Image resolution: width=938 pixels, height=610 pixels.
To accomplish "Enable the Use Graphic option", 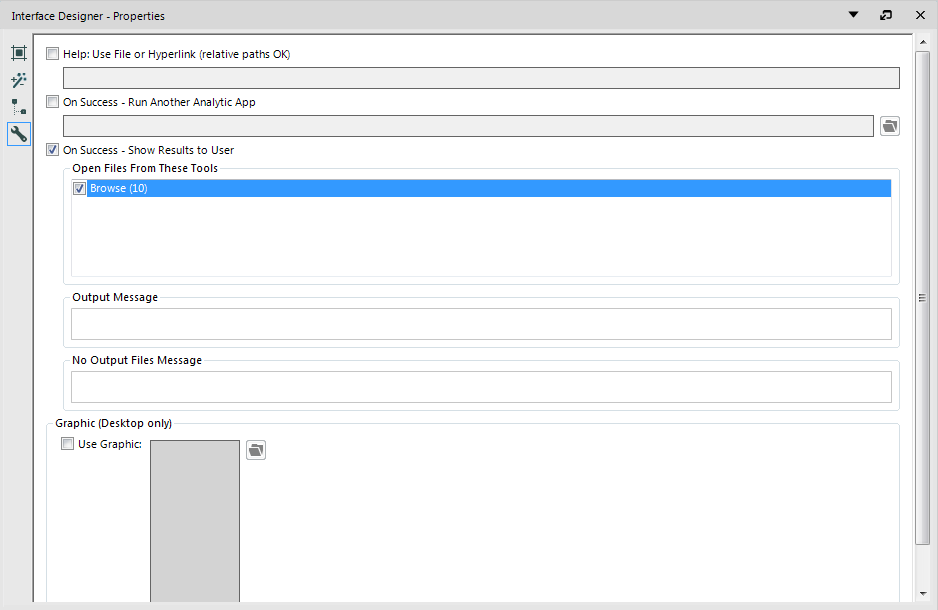I will tap(67, 443).
